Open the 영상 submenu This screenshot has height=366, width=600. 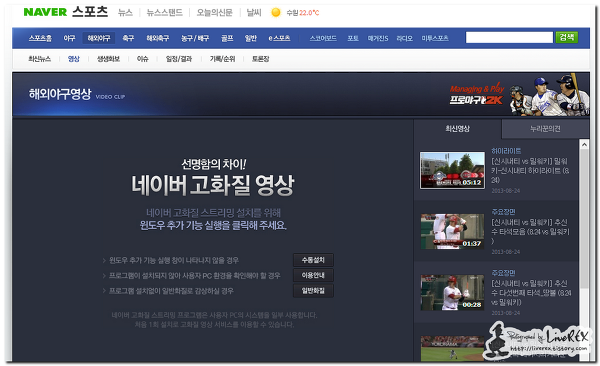[73, 59]
